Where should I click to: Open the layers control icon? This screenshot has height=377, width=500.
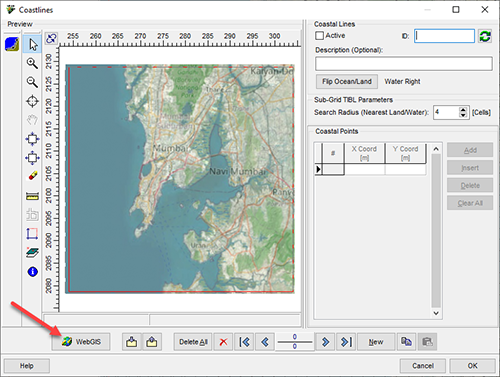(32, 253)
